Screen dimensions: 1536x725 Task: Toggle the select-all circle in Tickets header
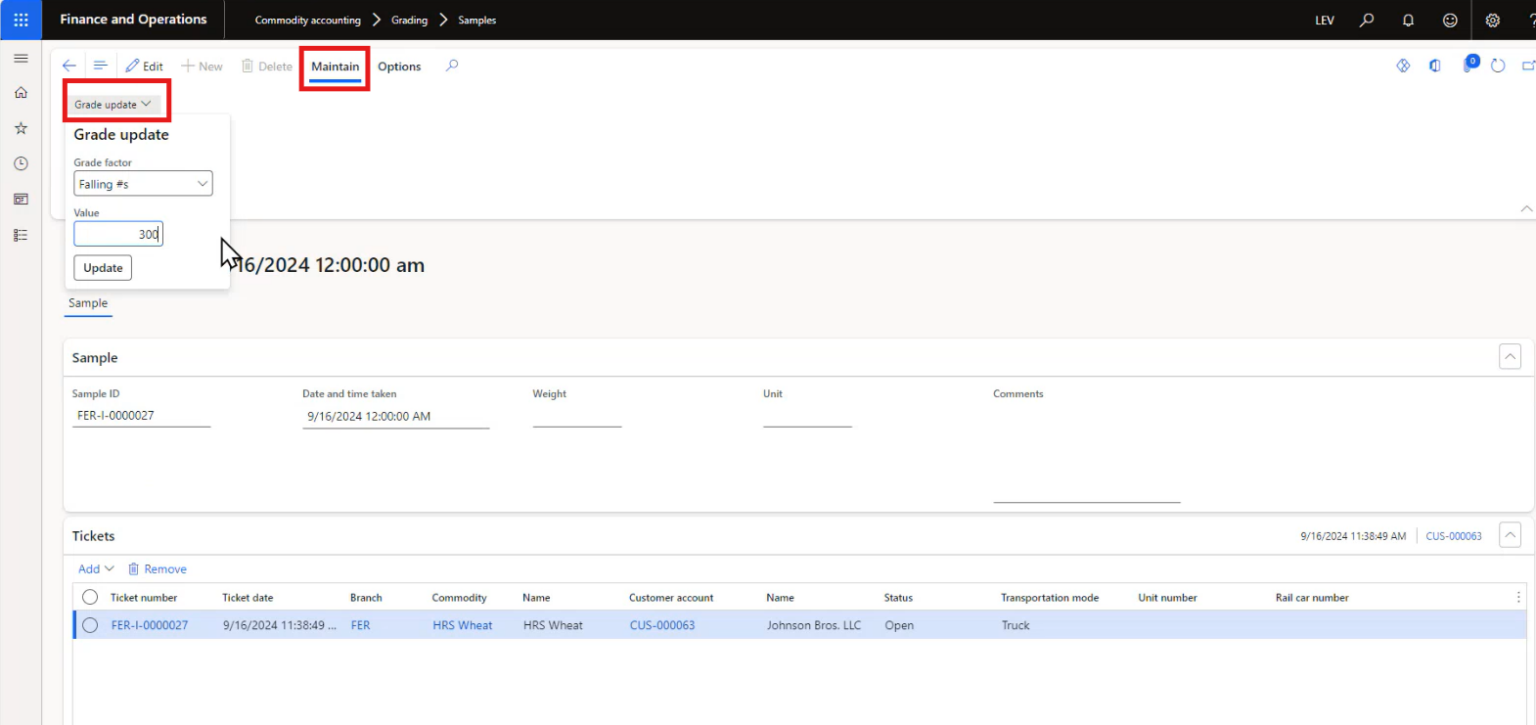pyautogui.click(x=90, y=597)
